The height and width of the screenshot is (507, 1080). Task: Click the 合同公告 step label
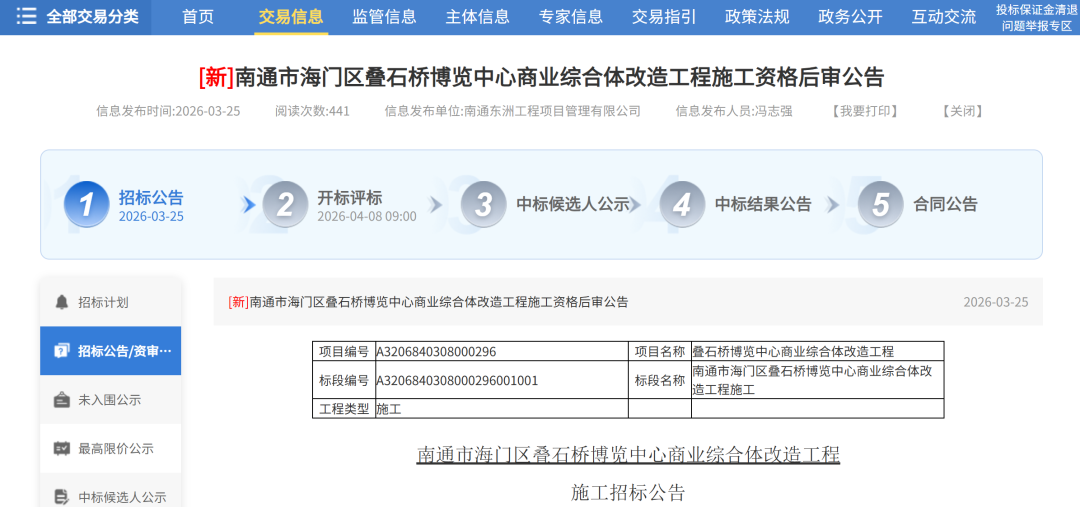pos(945,205)
